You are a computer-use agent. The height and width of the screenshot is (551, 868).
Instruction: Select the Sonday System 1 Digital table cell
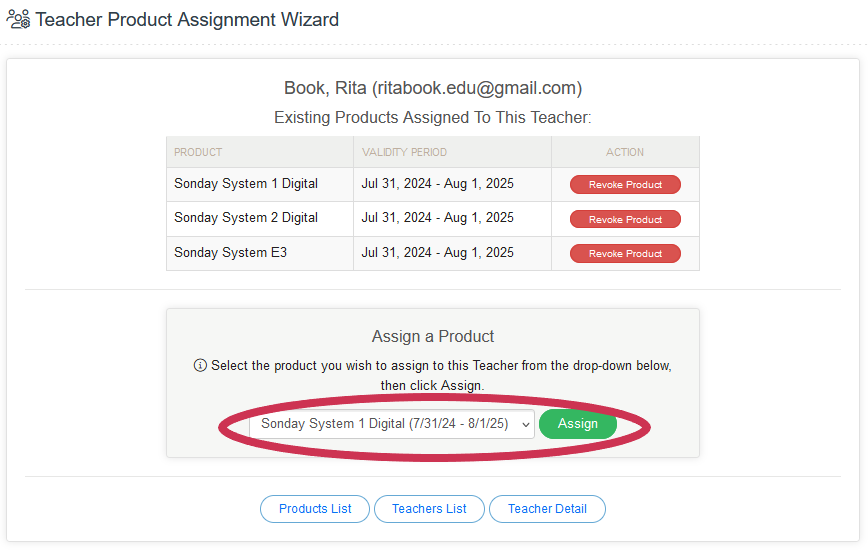(246, 184)
